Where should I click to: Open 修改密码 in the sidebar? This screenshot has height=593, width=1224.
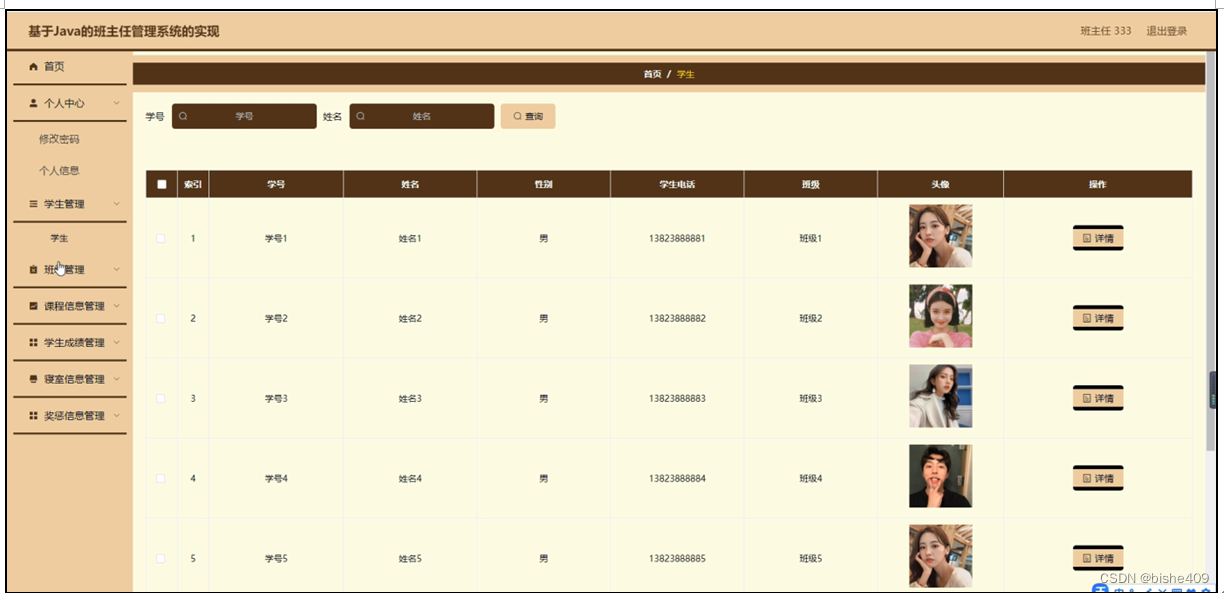tap(59, 139)
